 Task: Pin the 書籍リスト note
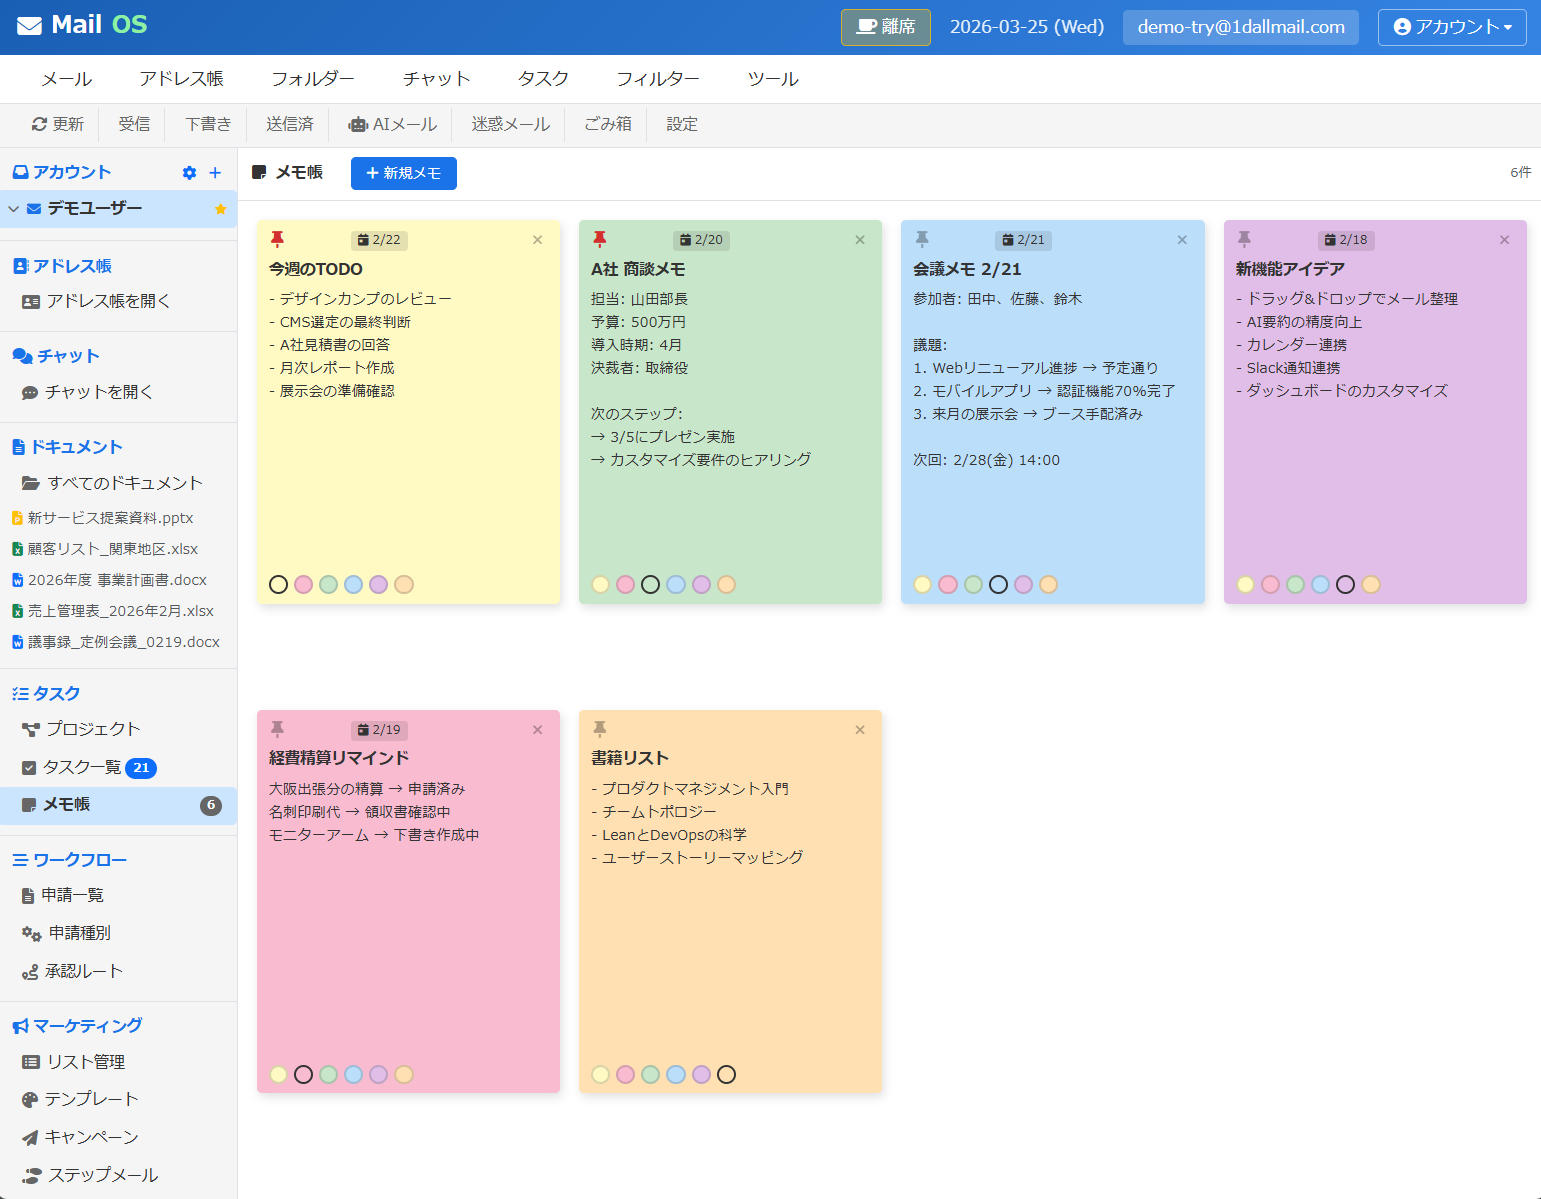[600, 729]
